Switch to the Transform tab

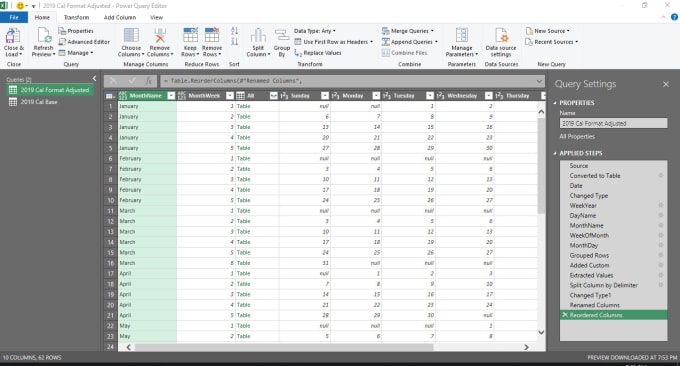76,17
